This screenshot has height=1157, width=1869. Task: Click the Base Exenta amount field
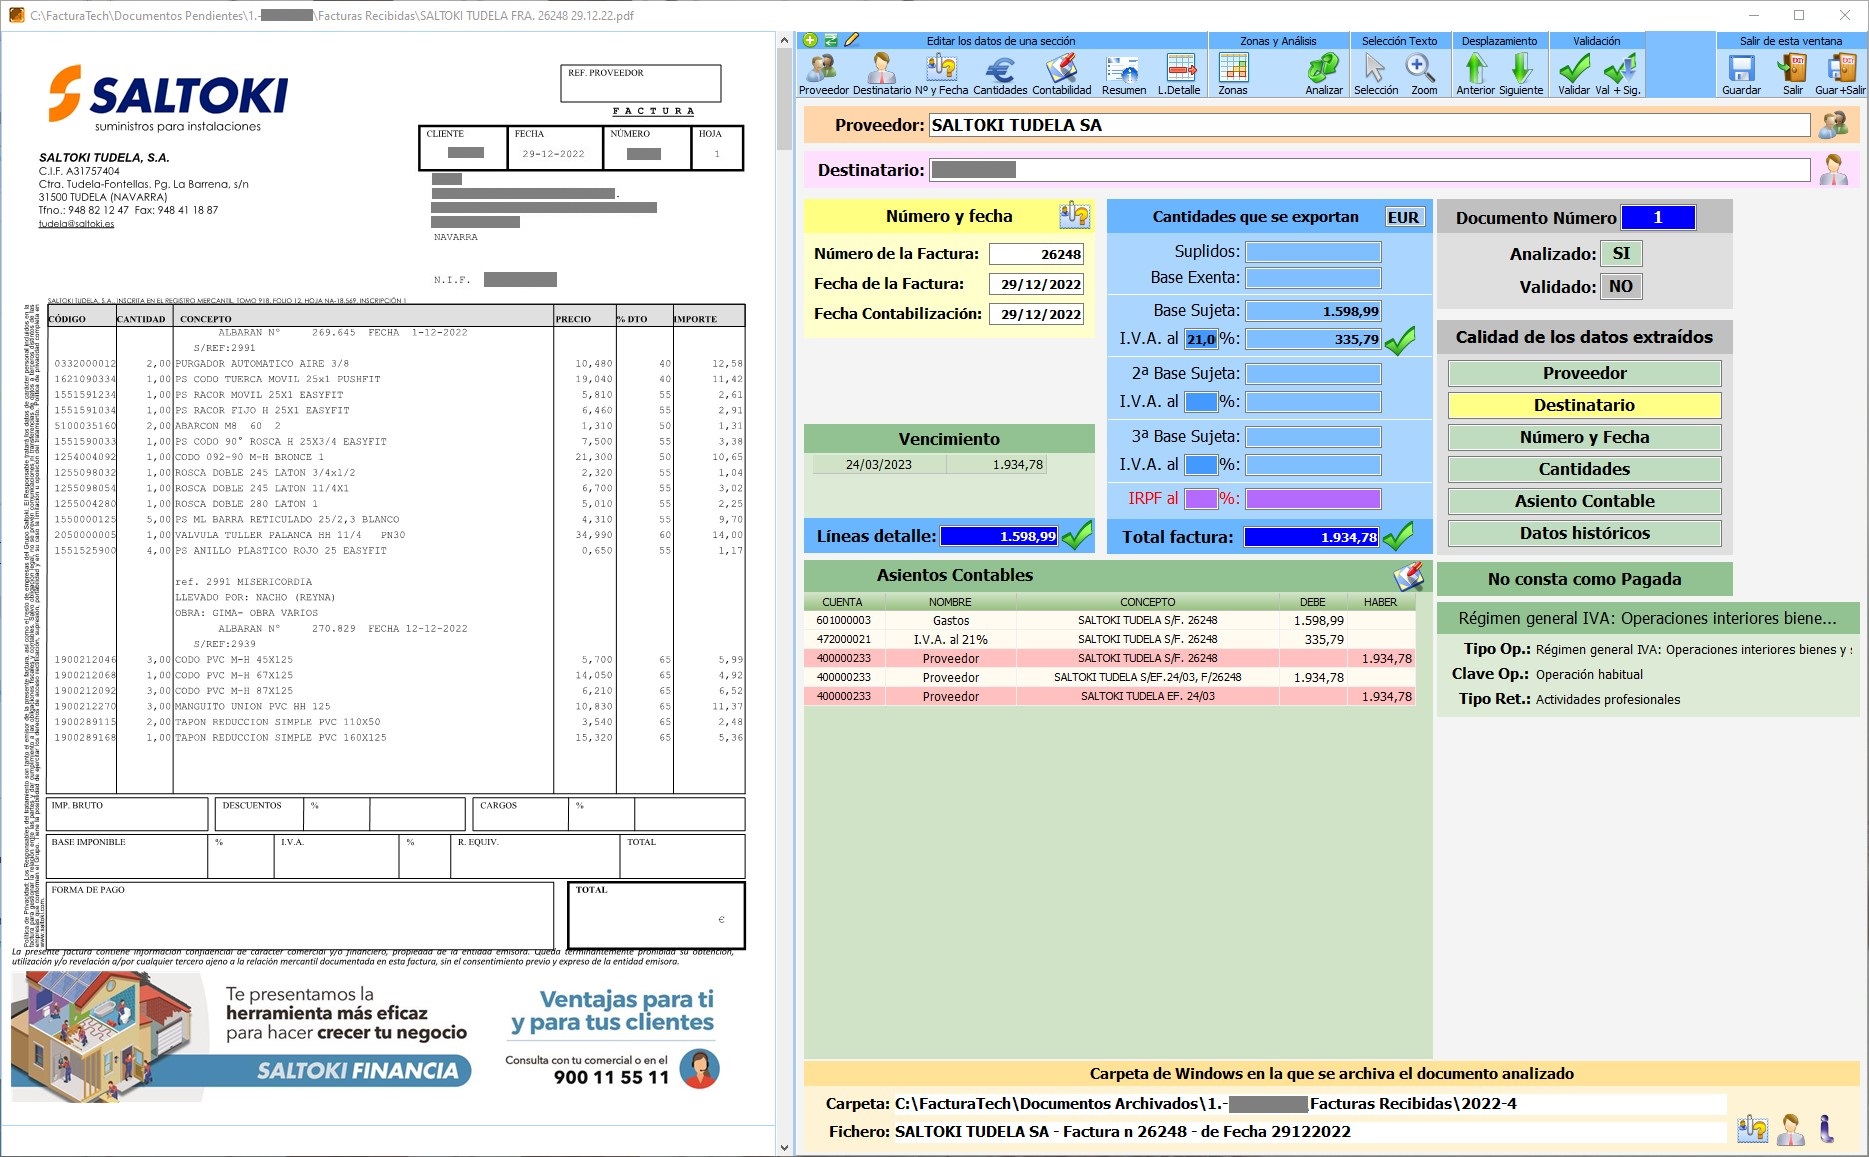coord(1313,278)
